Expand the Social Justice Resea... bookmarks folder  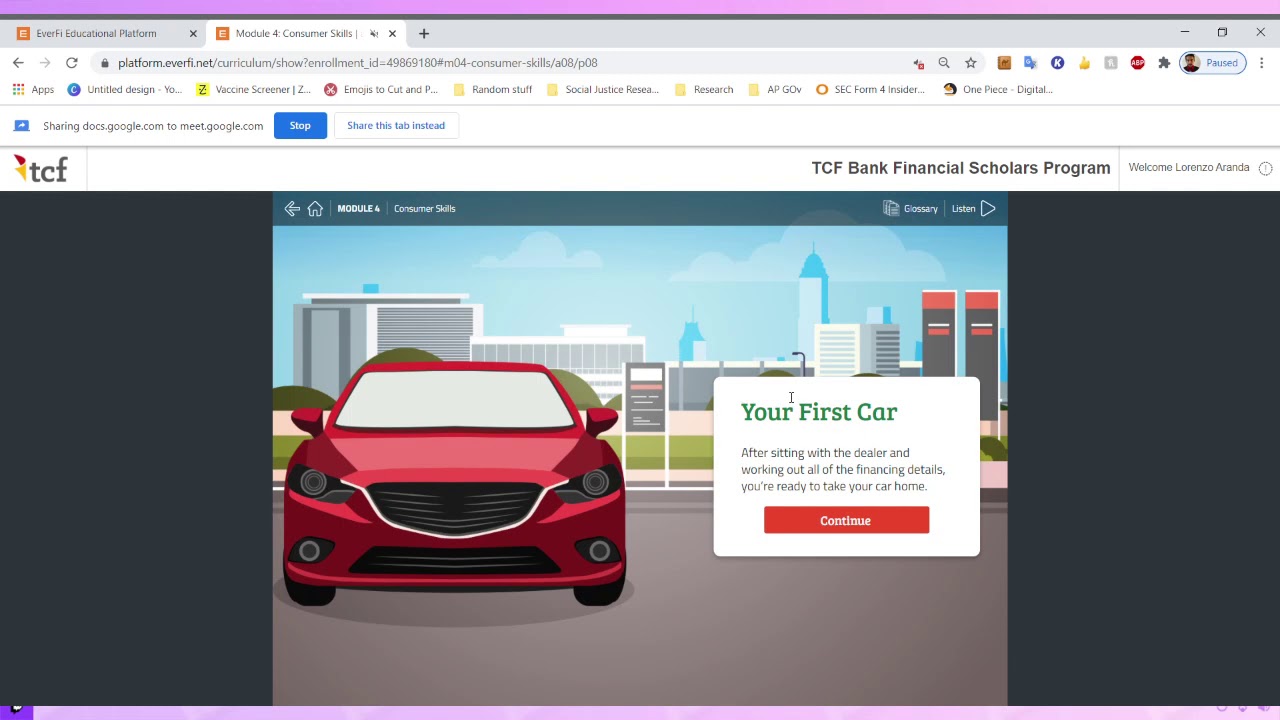(603, 89)
